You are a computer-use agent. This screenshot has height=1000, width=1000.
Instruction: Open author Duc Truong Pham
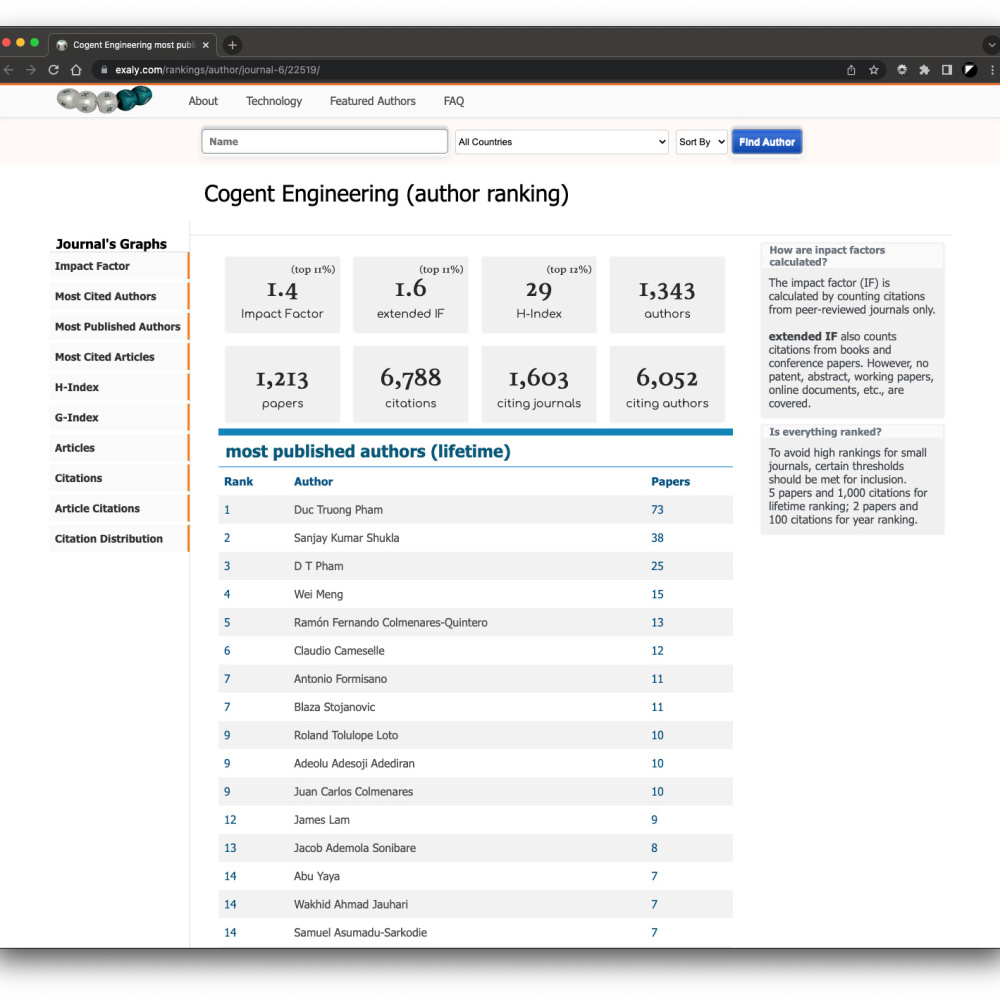338,510
